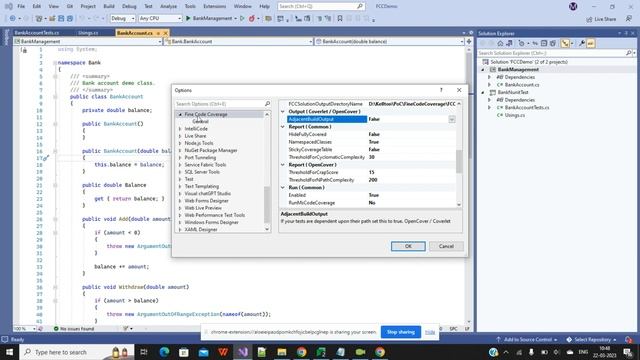This screenshot has height=360, width=640.
Task: Click the Windows taskbar search box
Action: tap(78, 352)
